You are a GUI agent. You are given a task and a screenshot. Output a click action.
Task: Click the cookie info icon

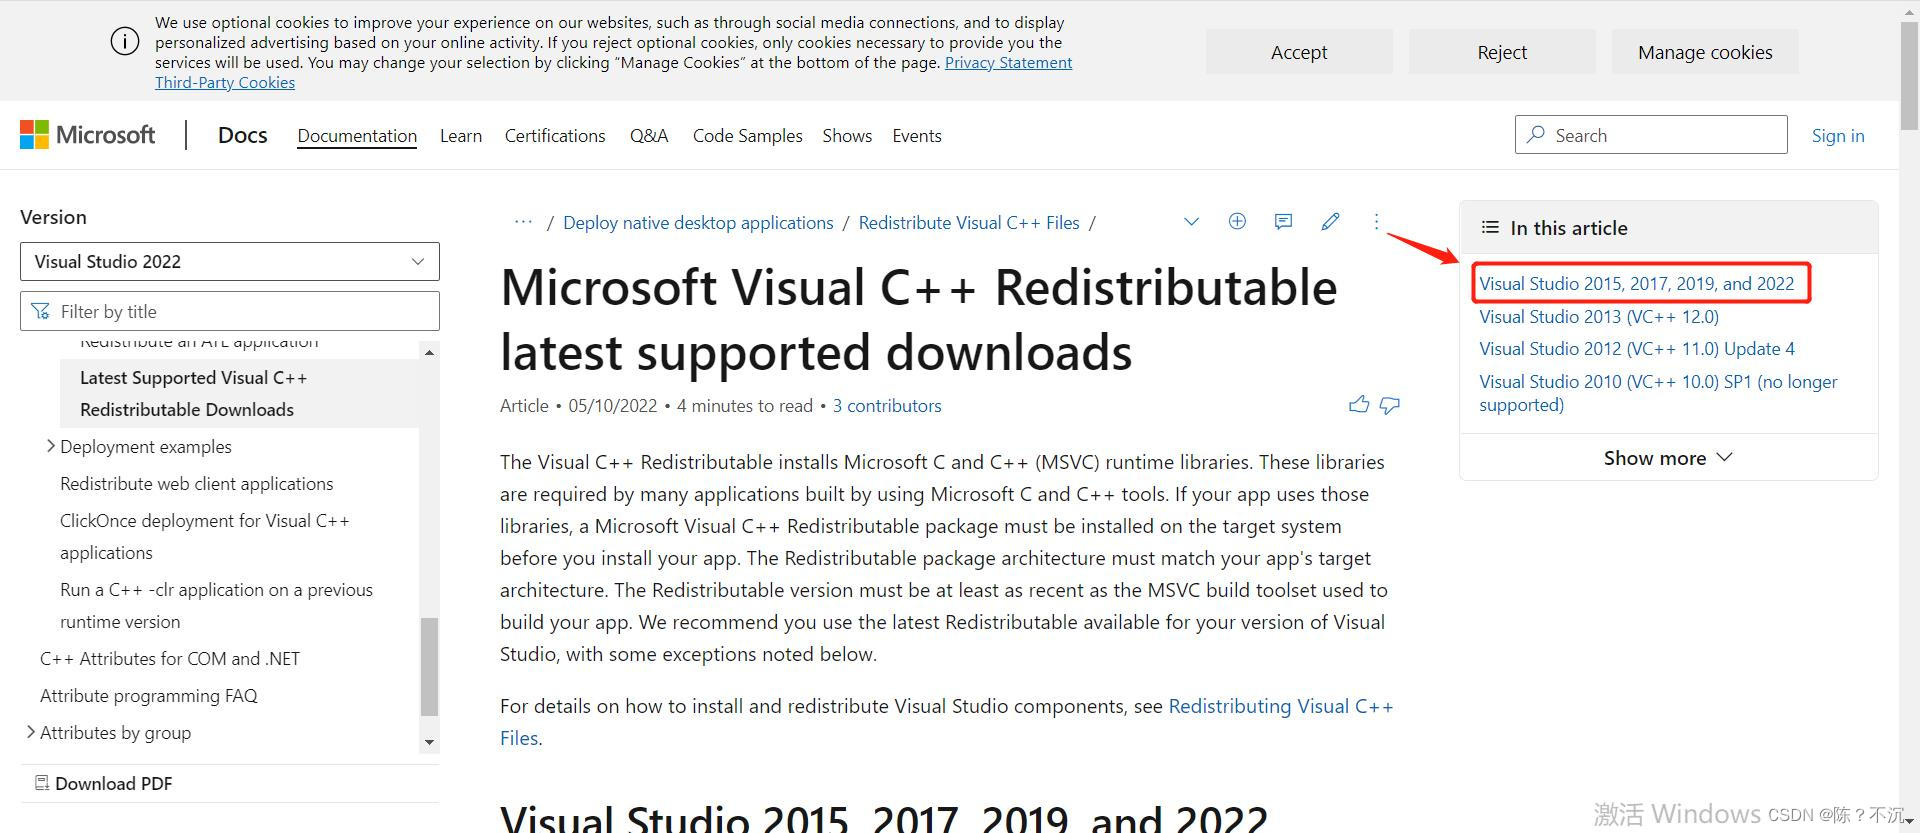pos(125,42)
